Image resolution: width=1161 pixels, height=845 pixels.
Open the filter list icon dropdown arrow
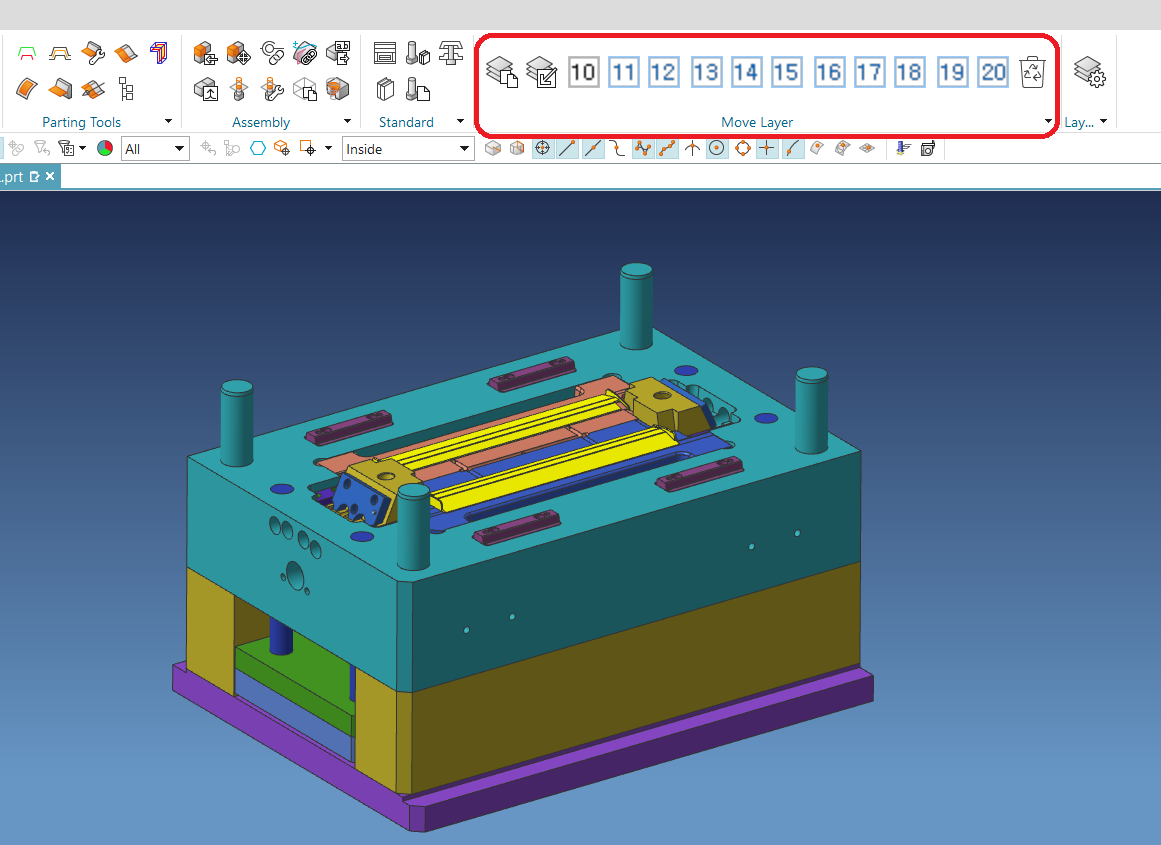(x=82, y=148)
